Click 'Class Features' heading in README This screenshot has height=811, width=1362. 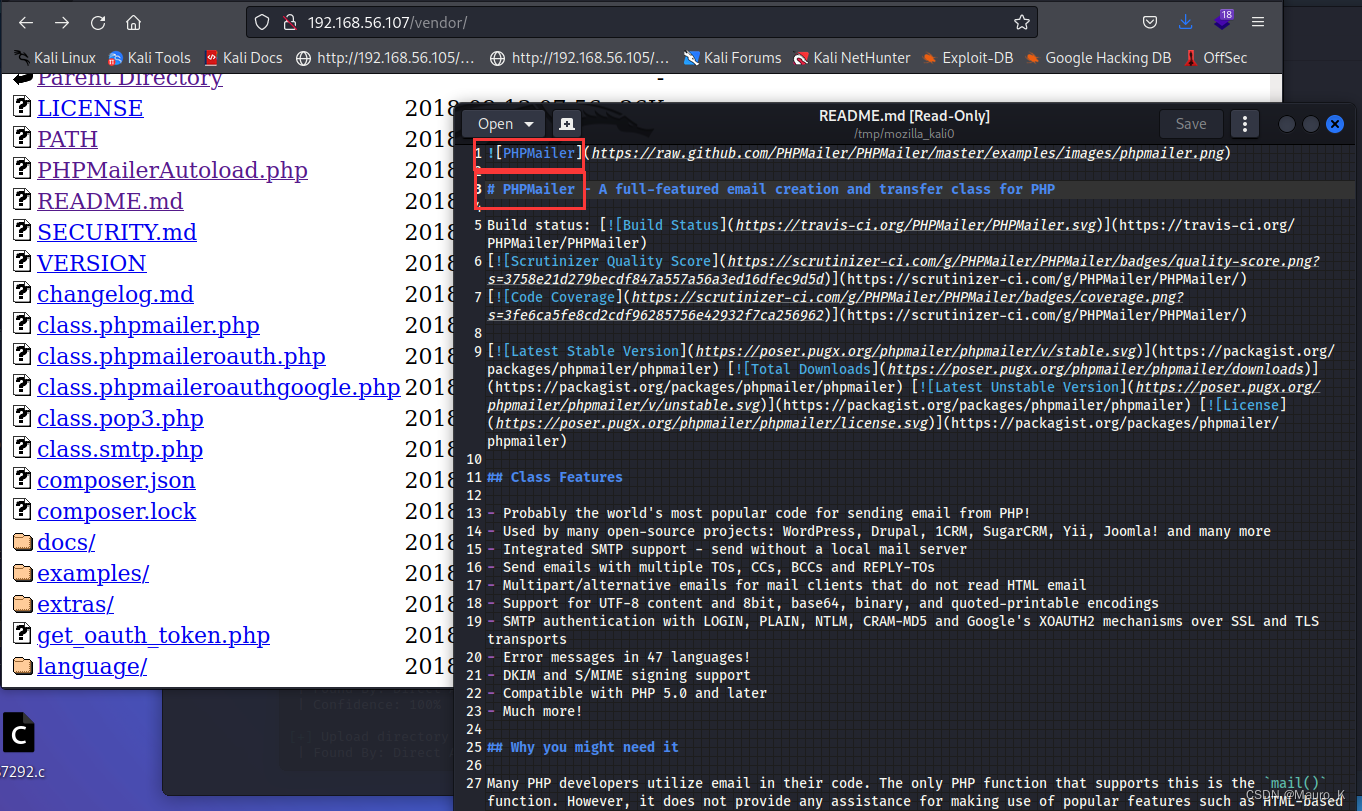click(x=555, y=477)
